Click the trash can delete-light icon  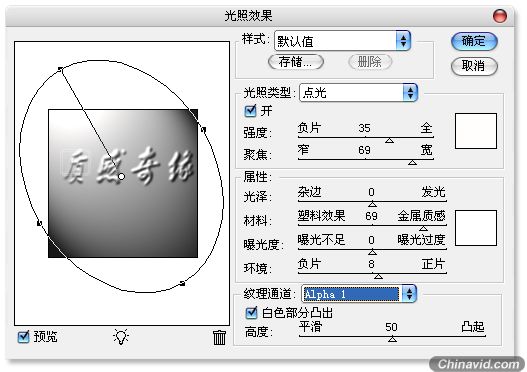pyautogui.click(x=219, y=337)
